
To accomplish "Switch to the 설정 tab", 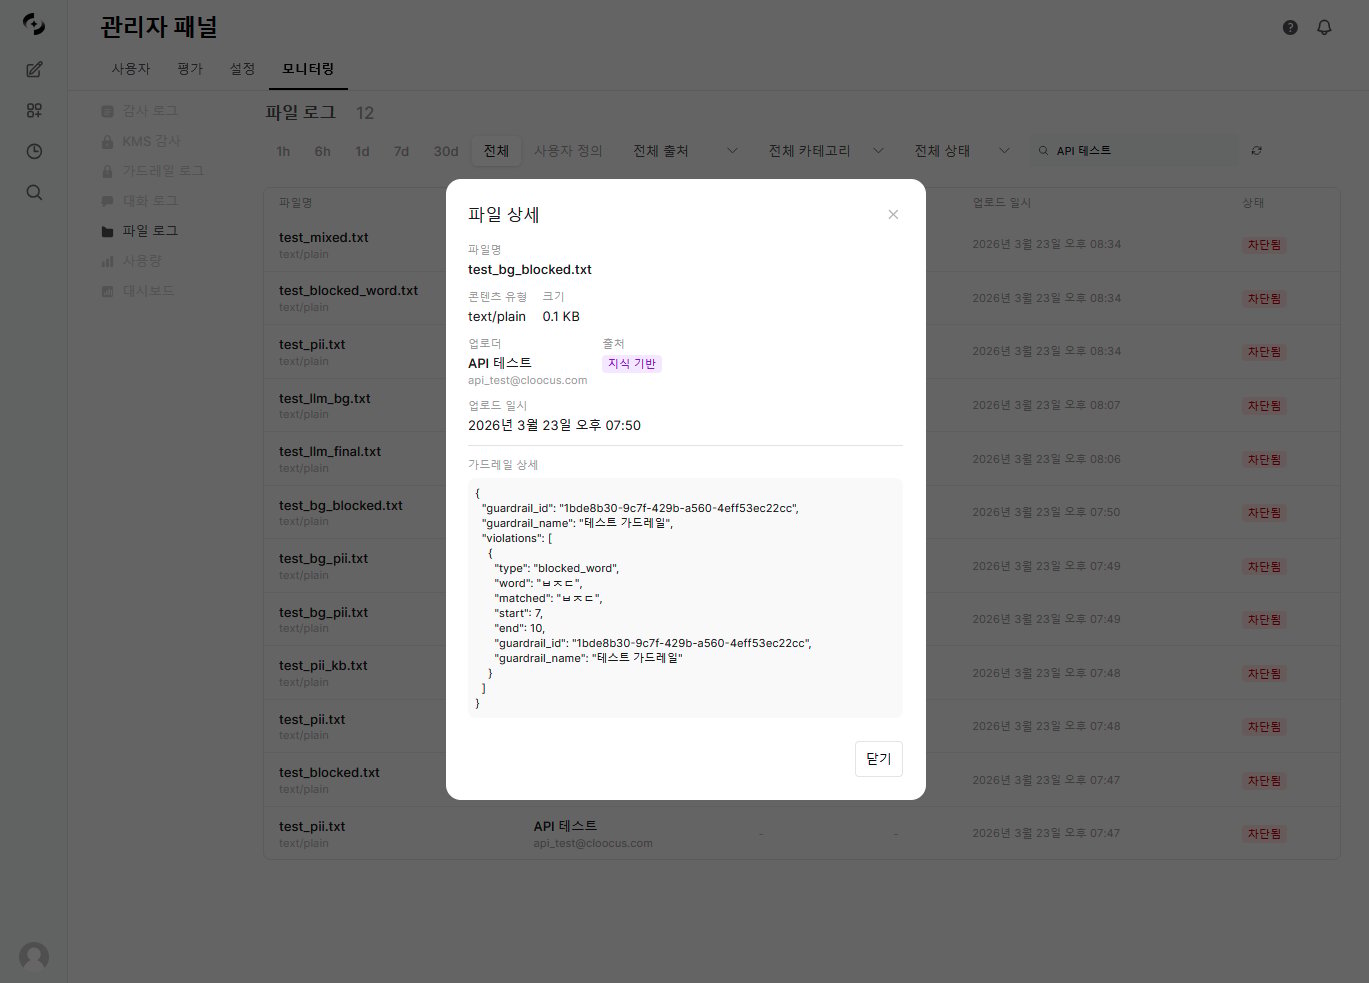I will point(243,69).
